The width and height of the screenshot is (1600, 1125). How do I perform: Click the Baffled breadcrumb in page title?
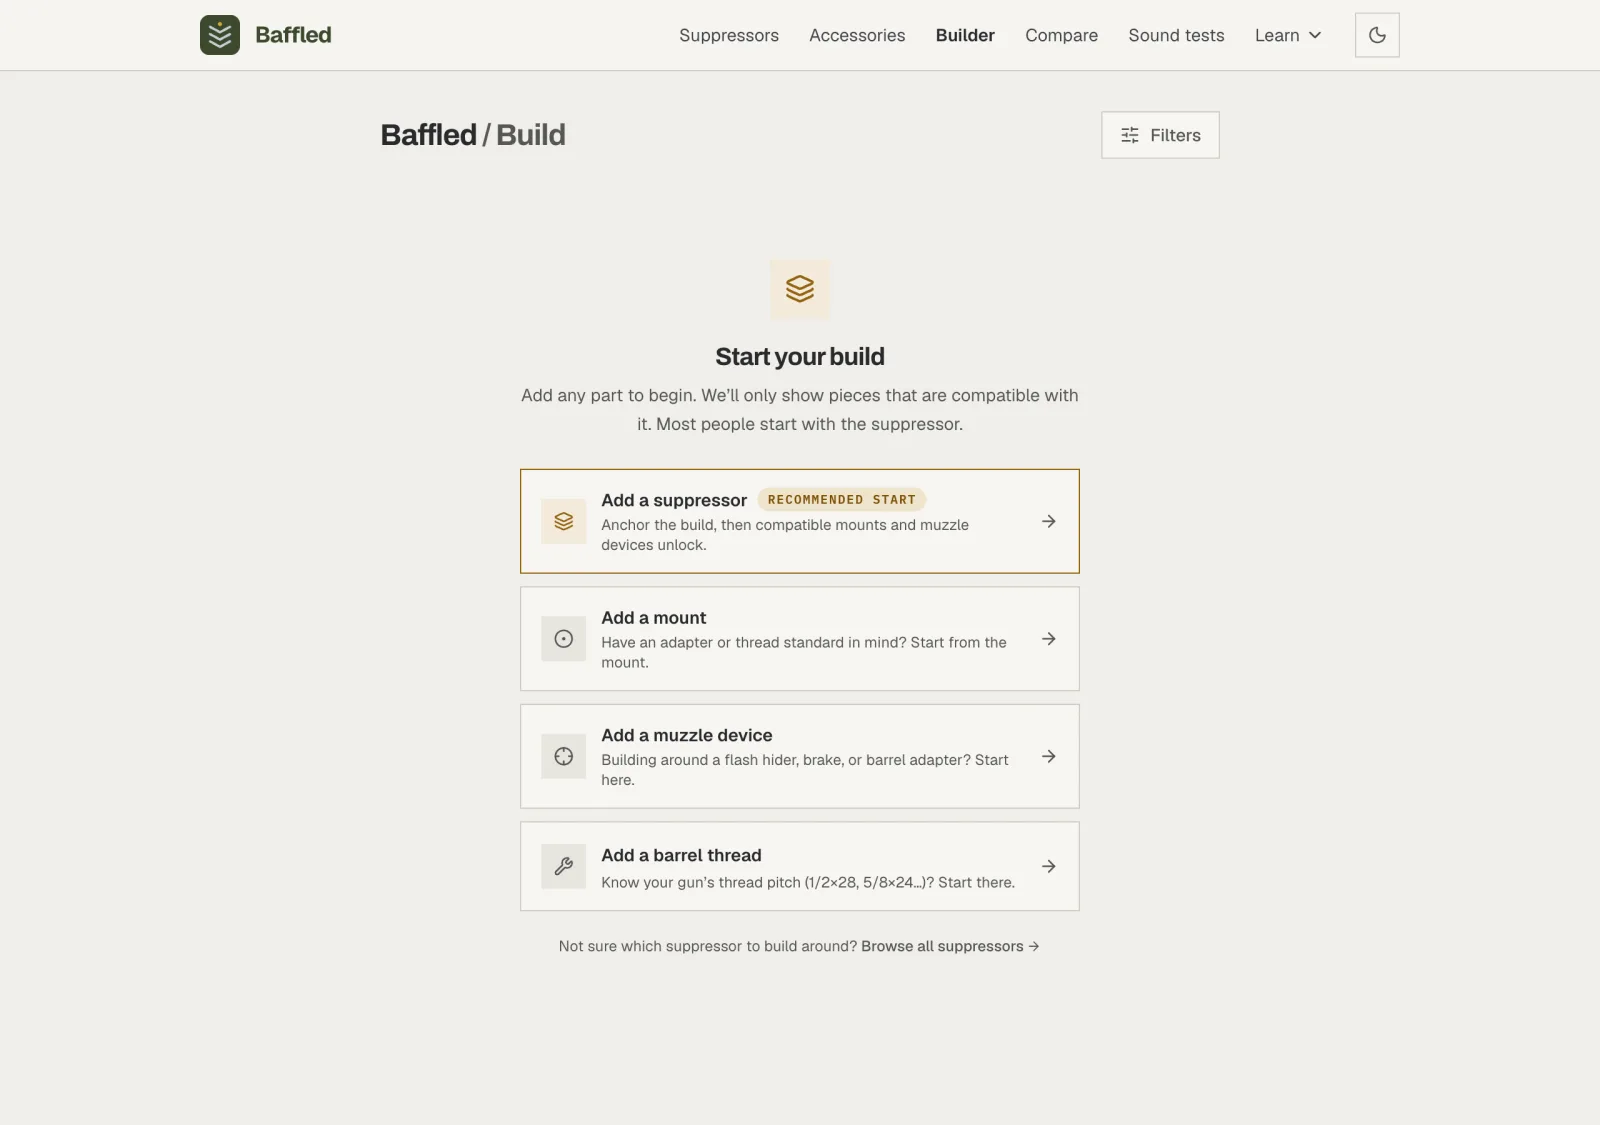pos(428,135)
